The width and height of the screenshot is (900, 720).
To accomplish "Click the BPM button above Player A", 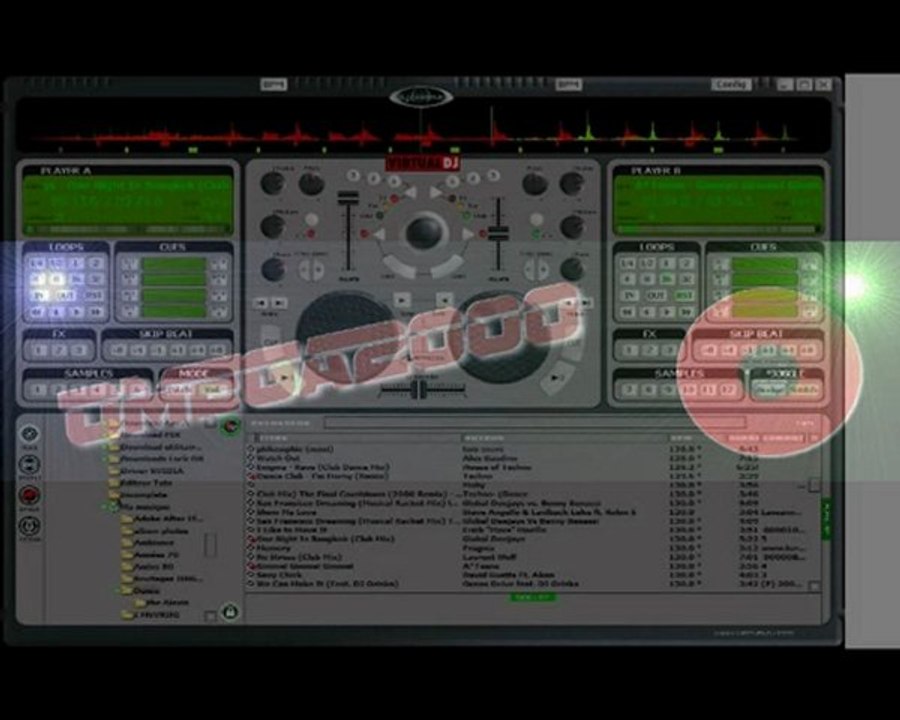I will coord(274,85).
